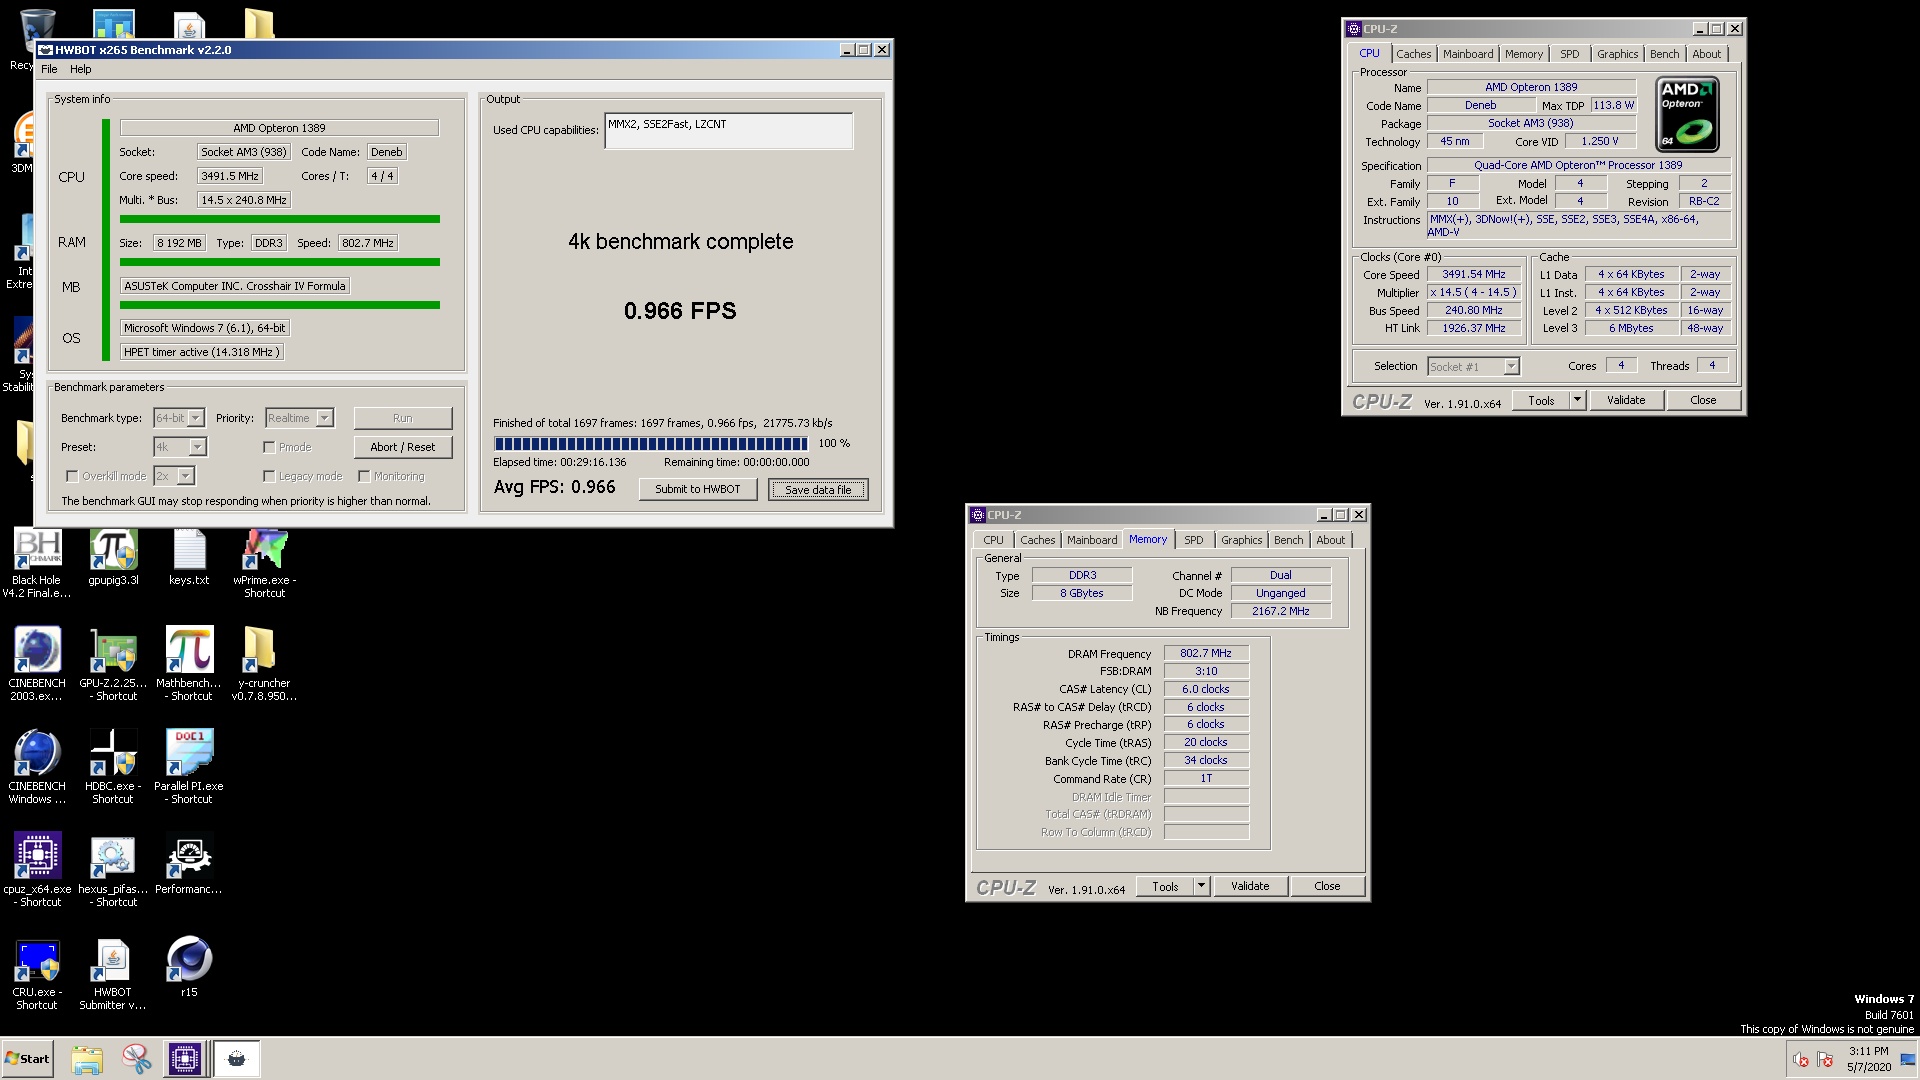Viewport: 1920px width, 1080px height.
Task: Switch to Graphics tab in memory CPU-Z window
Action: (1242, 540)
